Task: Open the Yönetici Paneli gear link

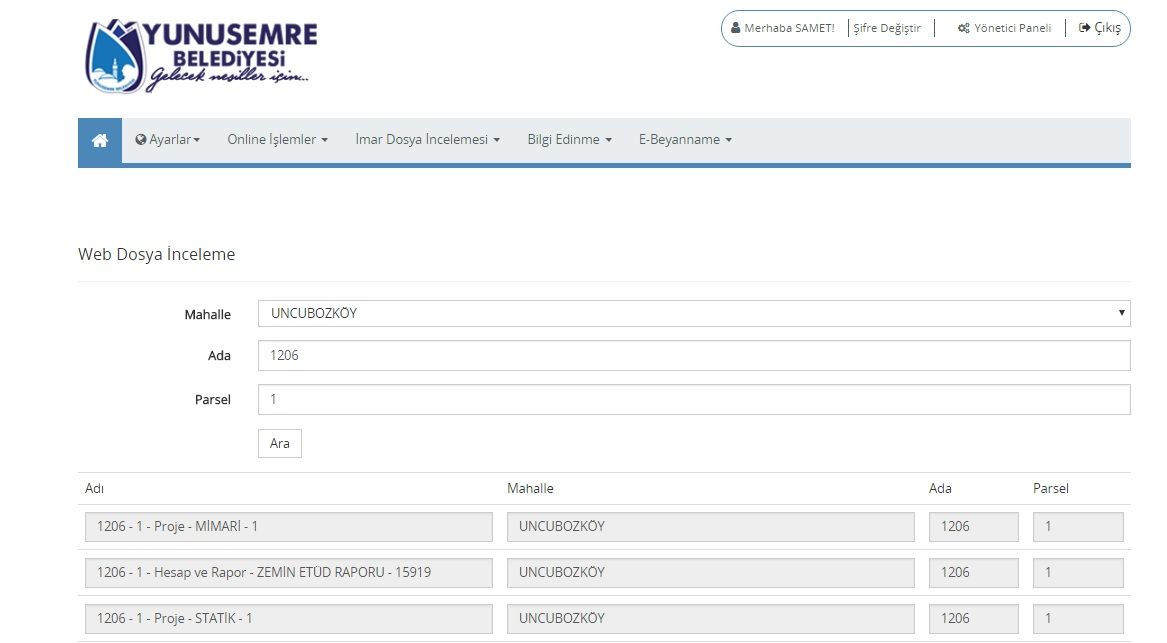Action: (x=1004, y=28)
